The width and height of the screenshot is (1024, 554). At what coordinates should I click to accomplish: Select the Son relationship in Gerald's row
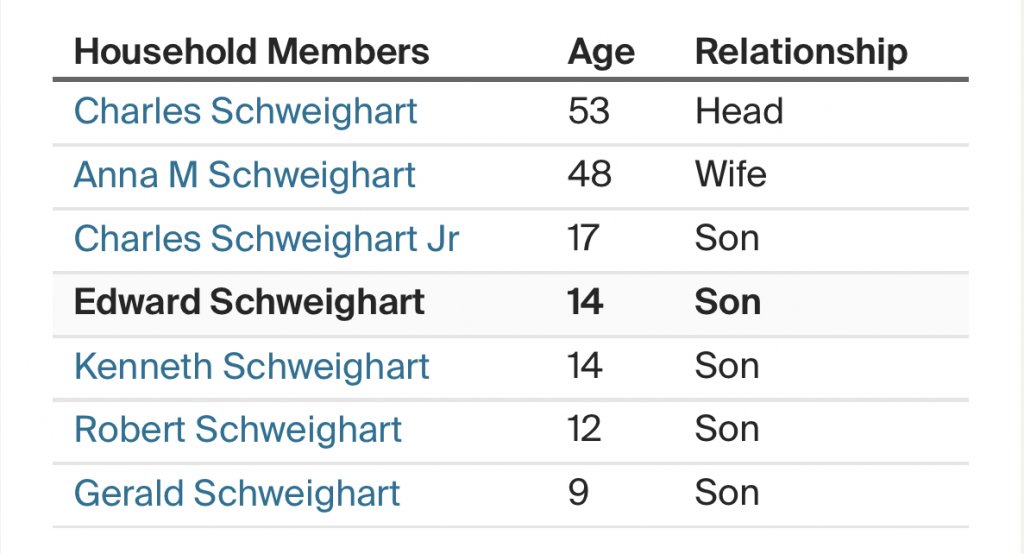[x=727, y=493]
